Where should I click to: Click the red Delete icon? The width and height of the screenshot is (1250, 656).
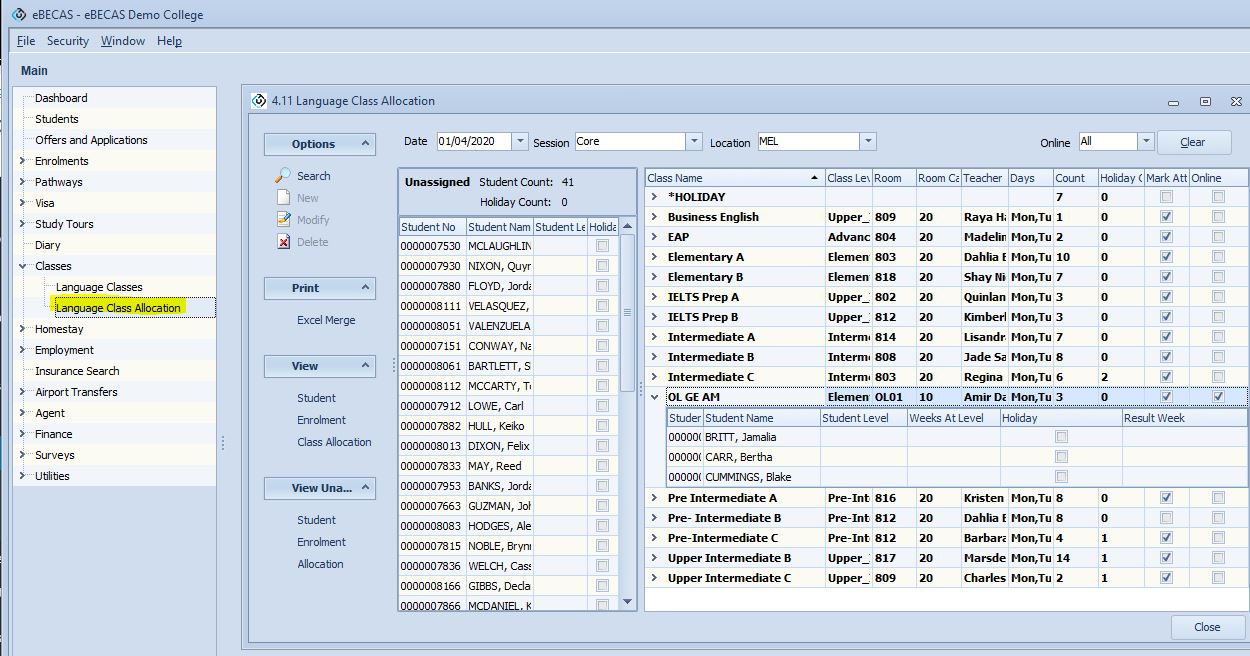pos(284,242)
